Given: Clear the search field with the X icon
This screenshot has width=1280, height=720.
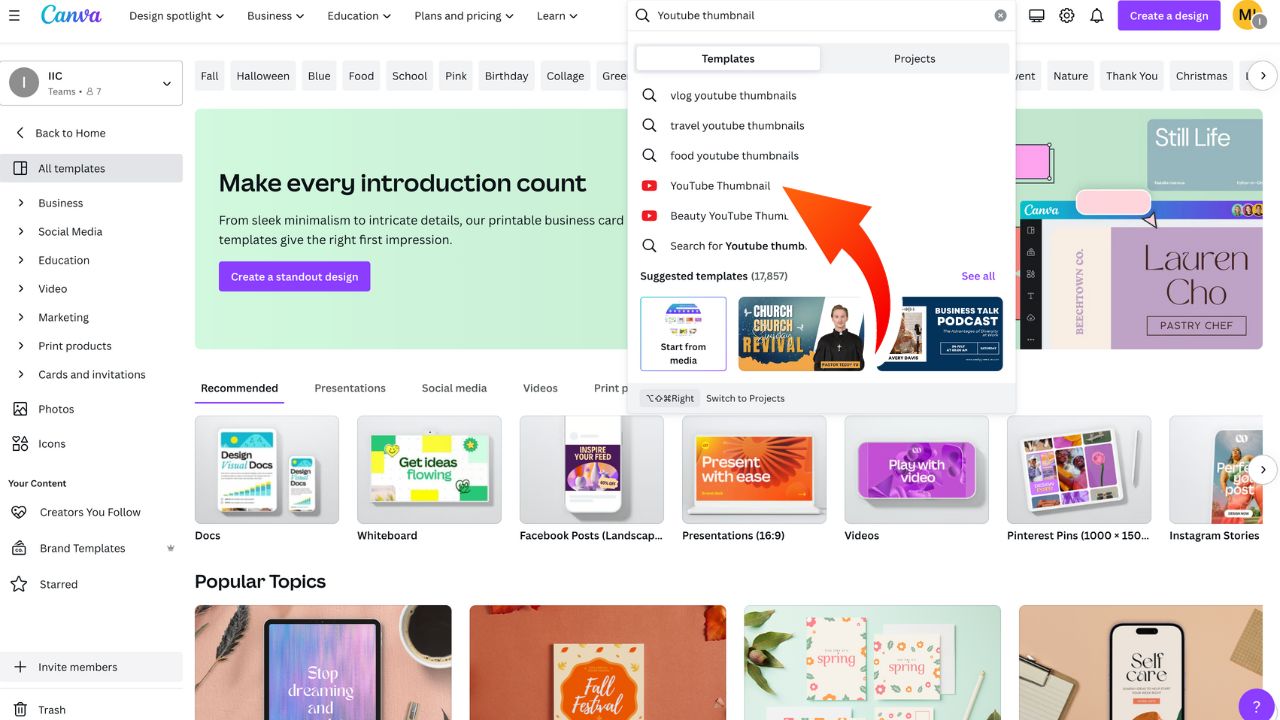Looking at the screenshot, I should click(1000, 16).
